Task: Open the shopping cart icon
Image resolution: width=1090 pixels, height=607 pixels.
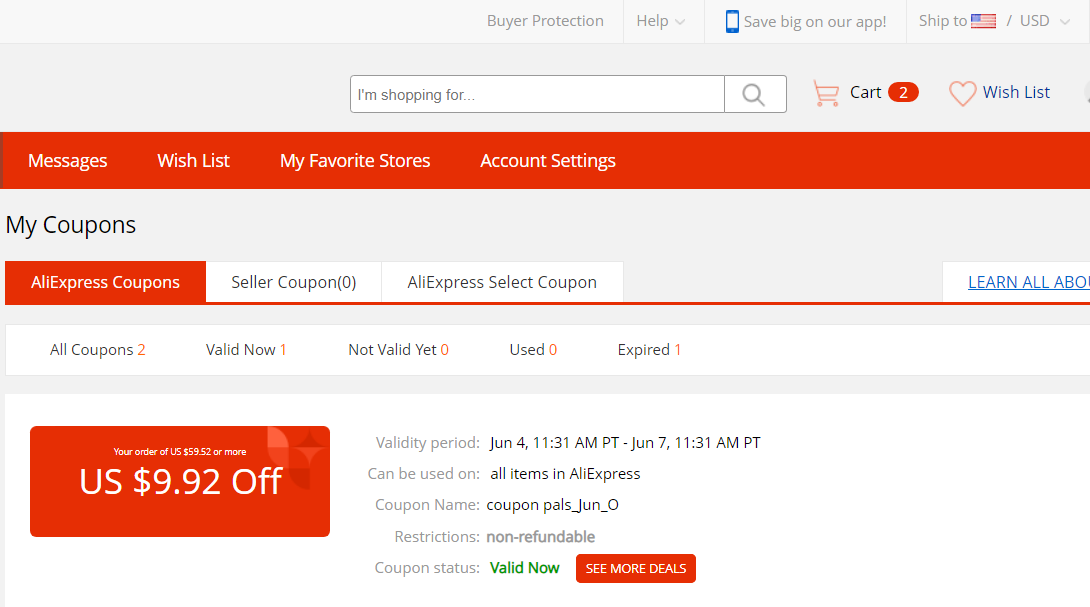Action: [826, 93]
